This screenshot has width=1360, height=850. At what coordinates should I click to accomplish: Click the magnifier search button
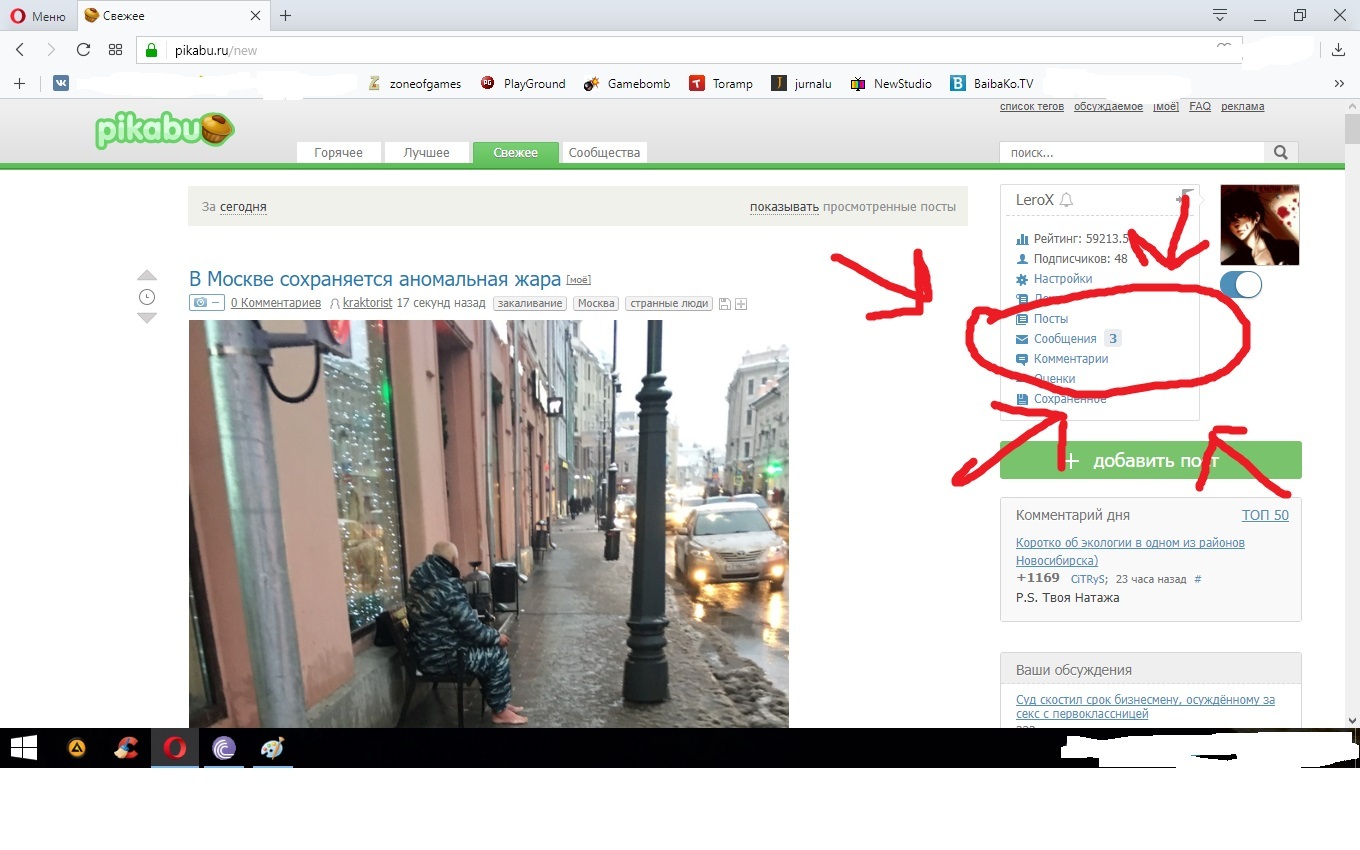(1281, 153)
